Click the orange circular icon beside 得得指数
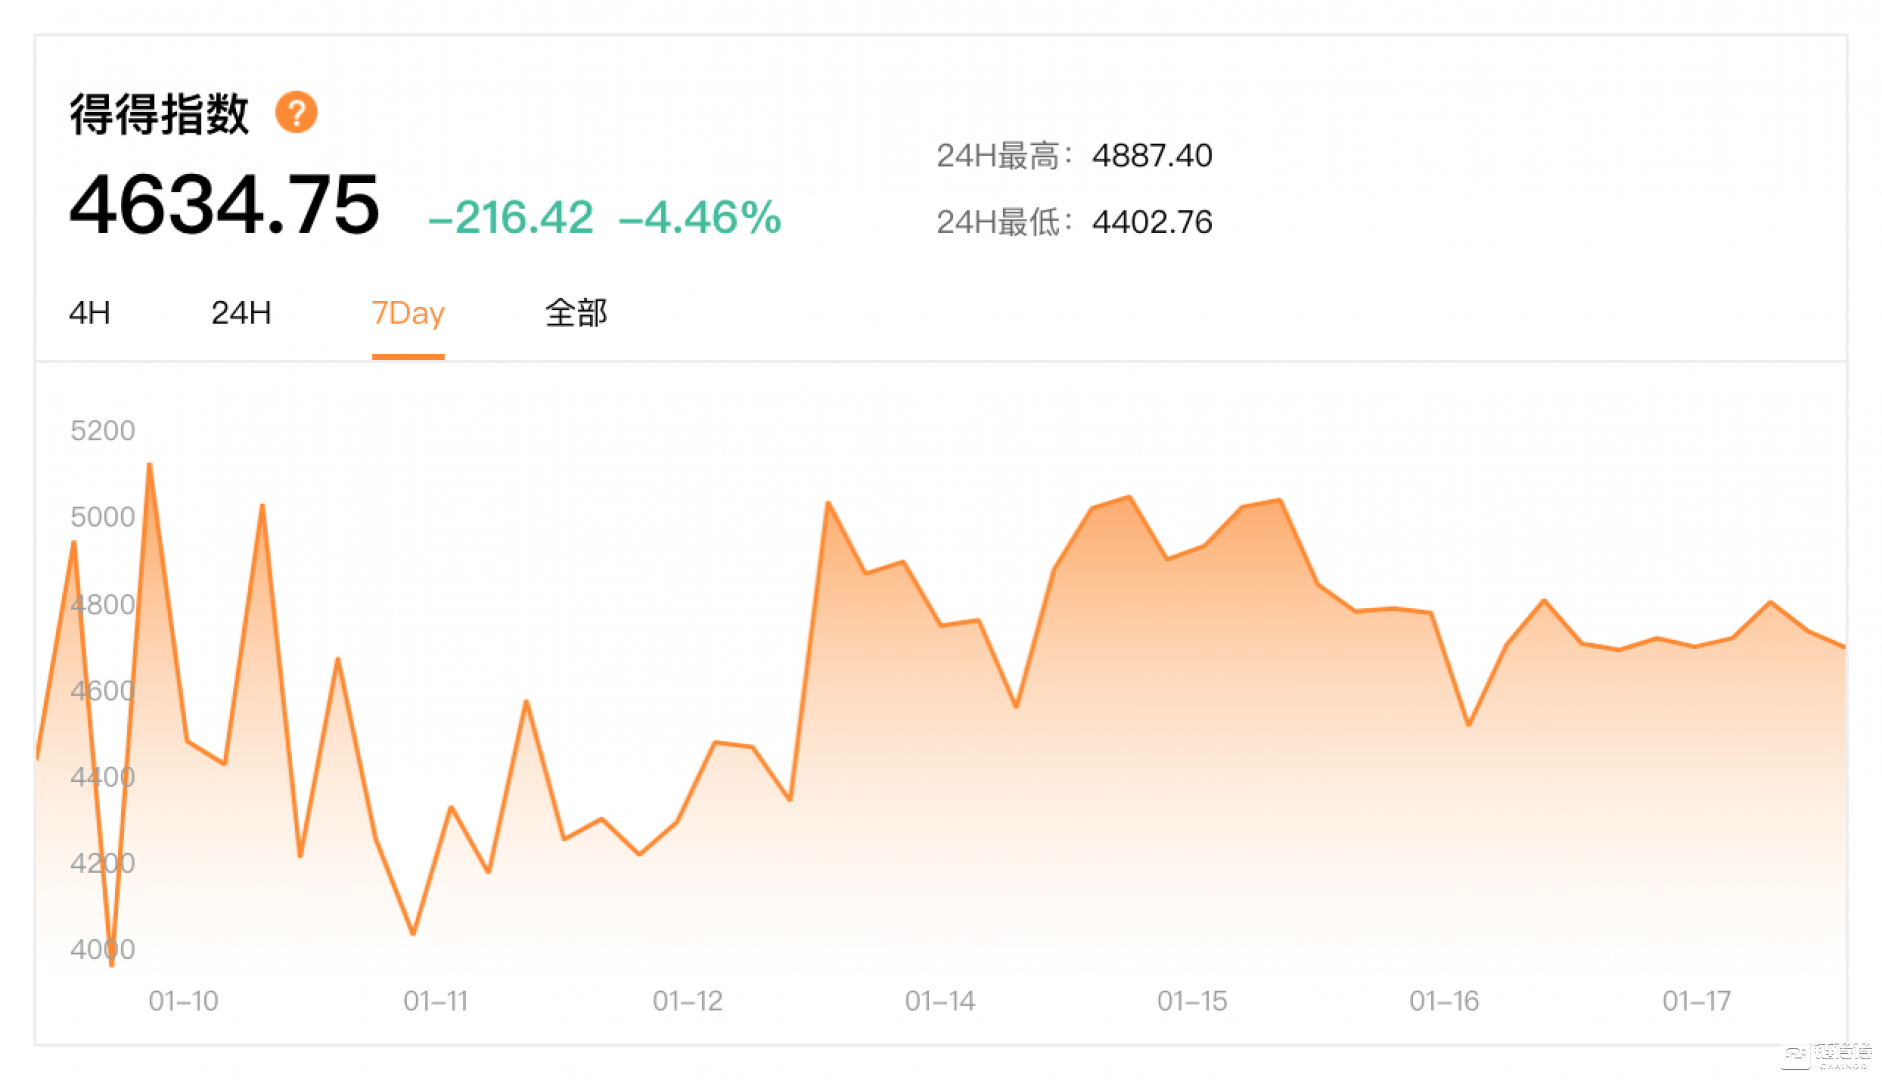The width and height of the screenshot is (1882, 1080). [x=297, y=112]
